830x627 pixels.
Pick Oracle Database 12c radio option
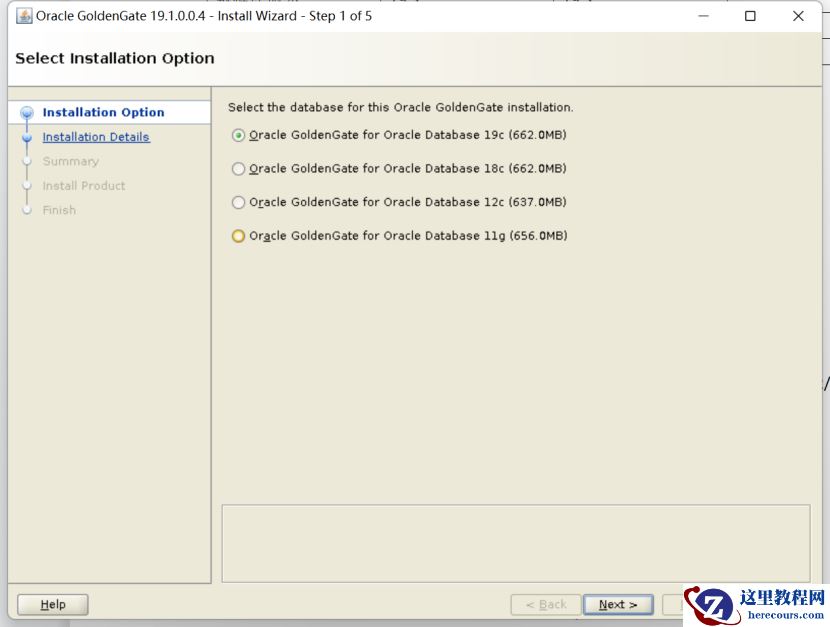238,202
